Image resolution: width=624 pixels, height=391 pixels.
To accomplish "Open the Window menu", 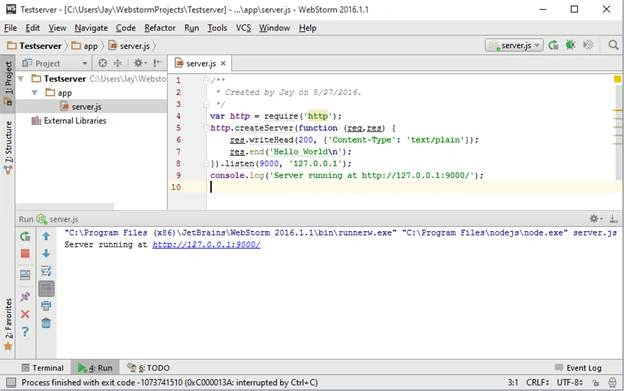I will click(x=274, y=28).
